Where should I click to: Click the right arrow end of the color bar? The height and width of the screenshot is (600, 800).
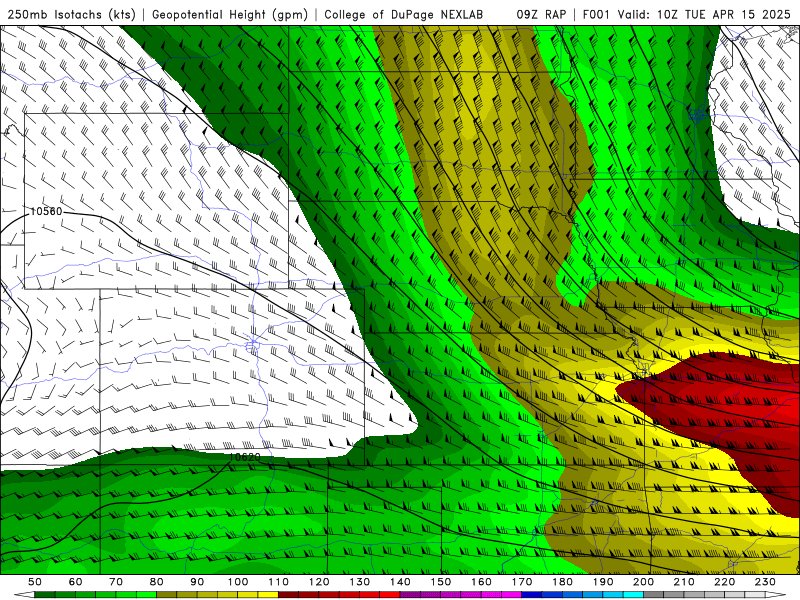(x=776, y=595)
